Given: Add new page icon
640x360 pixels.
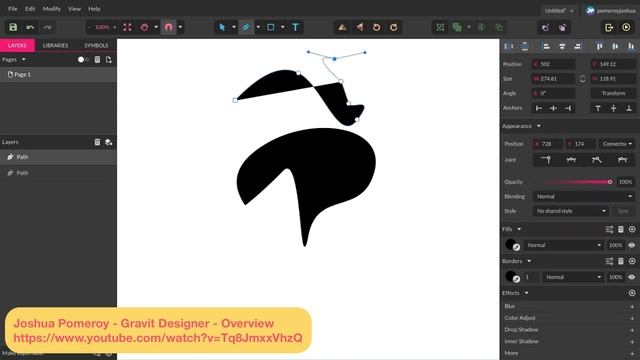Looking at the screenshot, I should [x=109, y=60].
